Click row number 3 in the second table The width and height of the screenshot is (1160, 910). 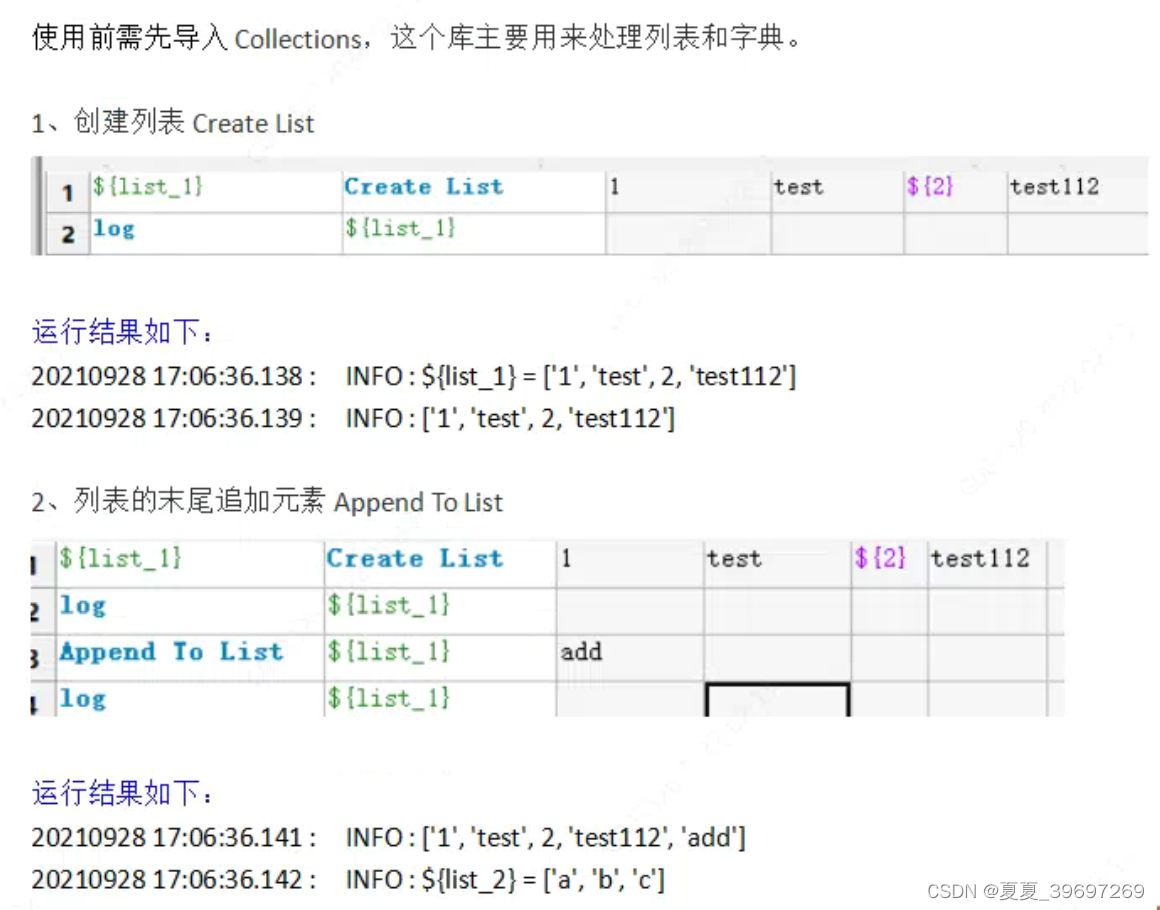point(36,657)
